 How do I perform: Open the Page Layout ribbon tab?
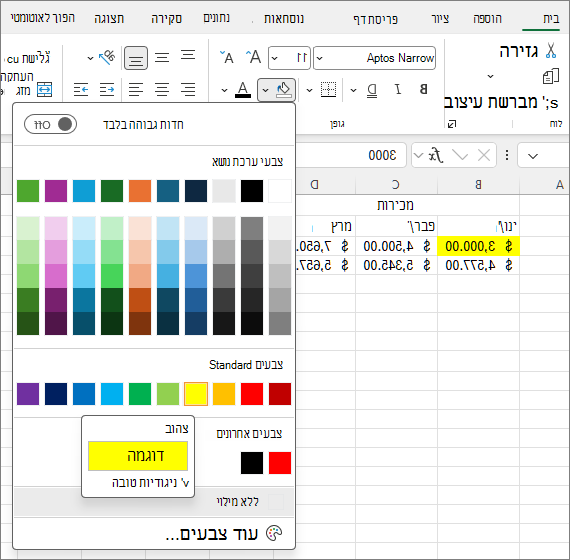(x=376, y=19)
